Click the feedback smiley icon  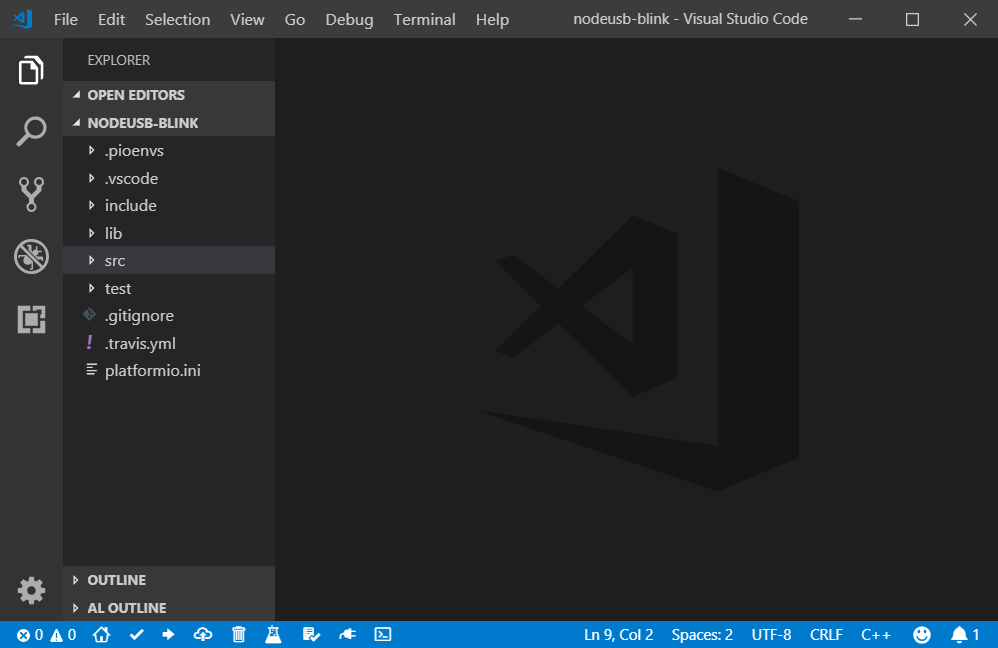pyautogui.click(x=922, y=635)
